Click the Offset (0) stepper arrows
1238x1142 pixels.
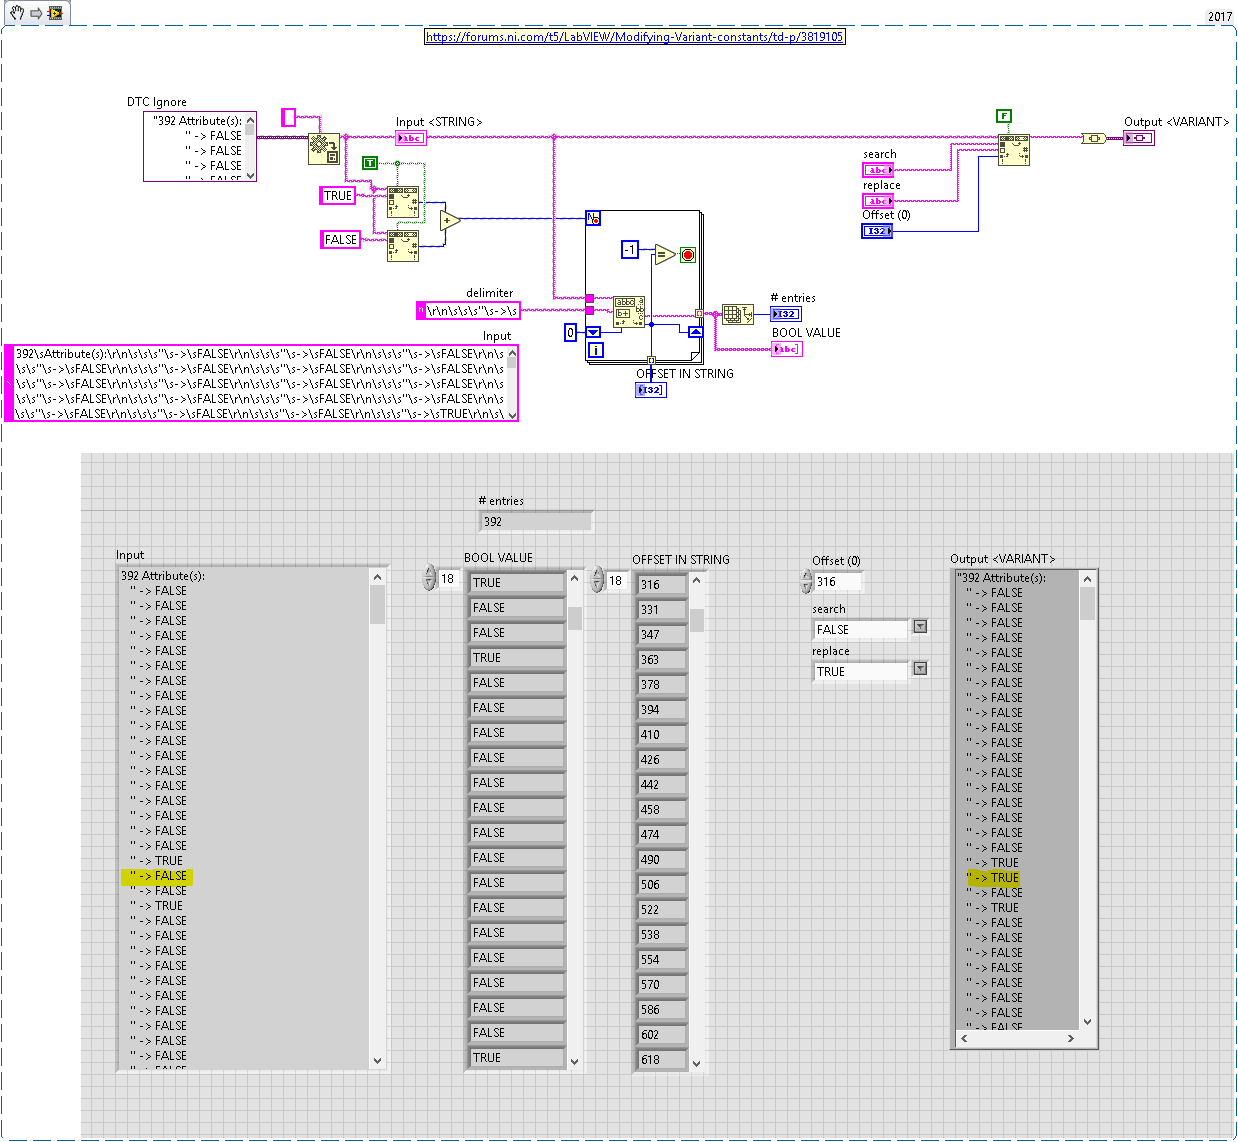(806, 581)
